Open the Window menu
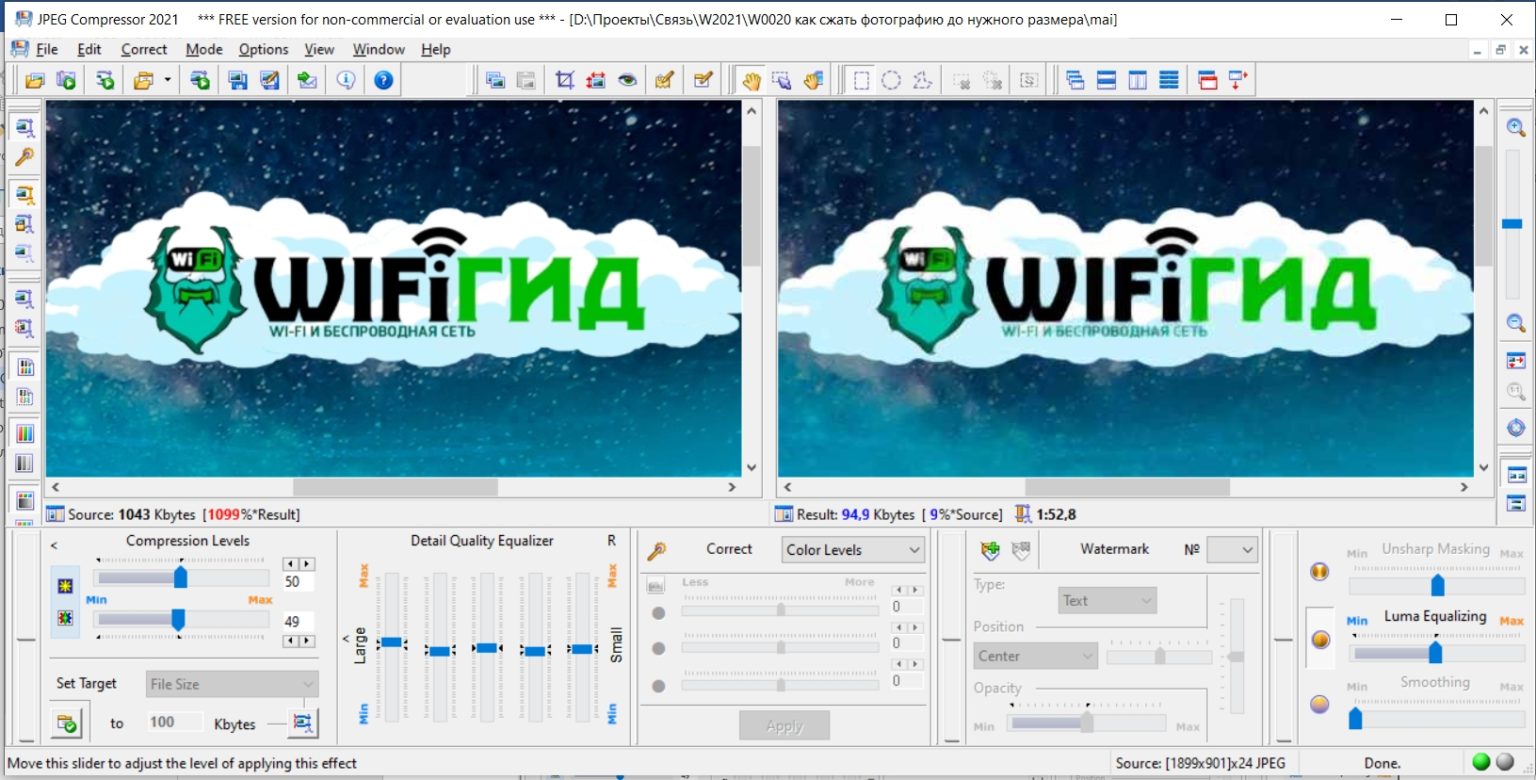Image resolution: width=1536 pixels, height=780 pixels. pos(379,49)
